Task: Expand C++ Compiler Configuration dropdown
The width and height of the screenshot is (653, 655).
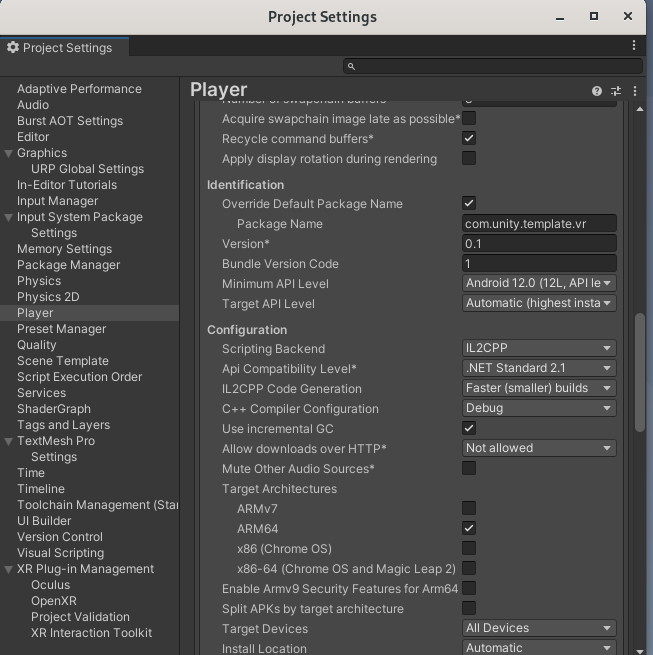Action: (x=539, y=408)
